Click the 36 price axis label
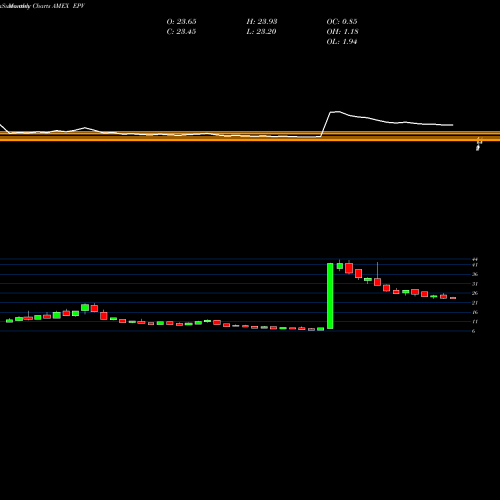This screenshot has height=500, width=500. click(475, 274)
